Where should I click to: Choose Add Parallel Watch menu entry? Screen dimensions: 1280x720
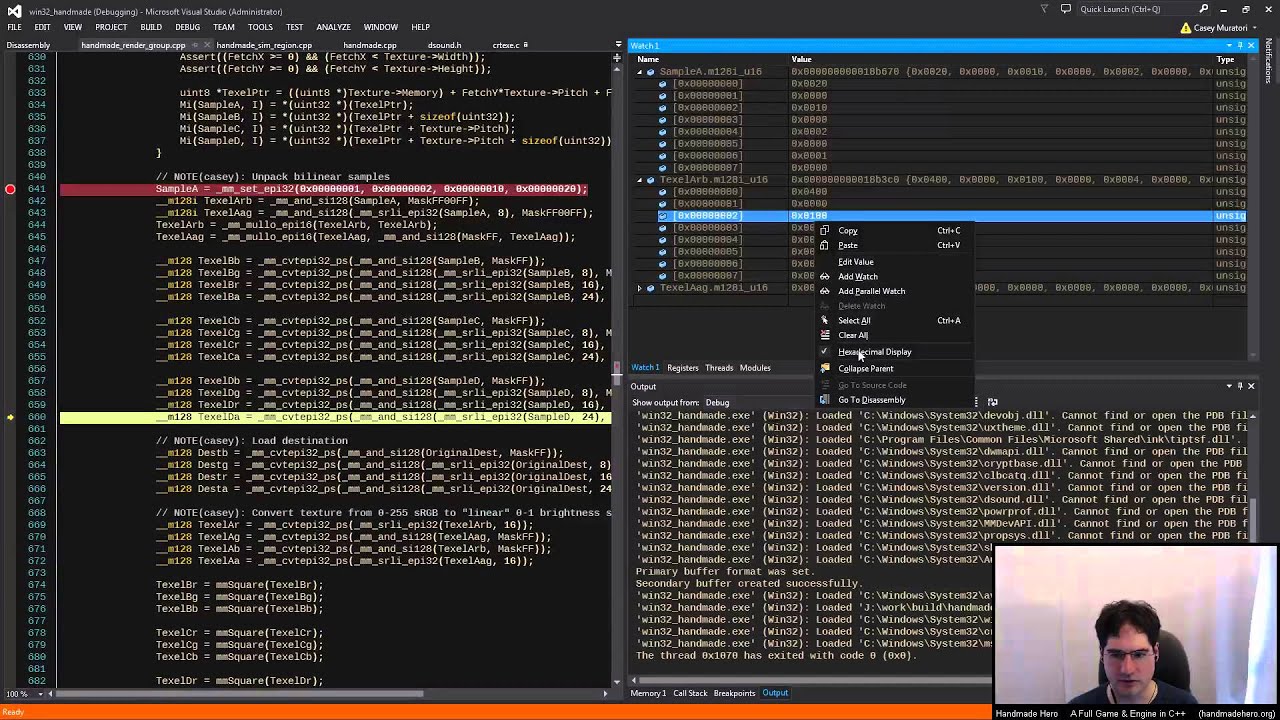(x=871, y=291)
